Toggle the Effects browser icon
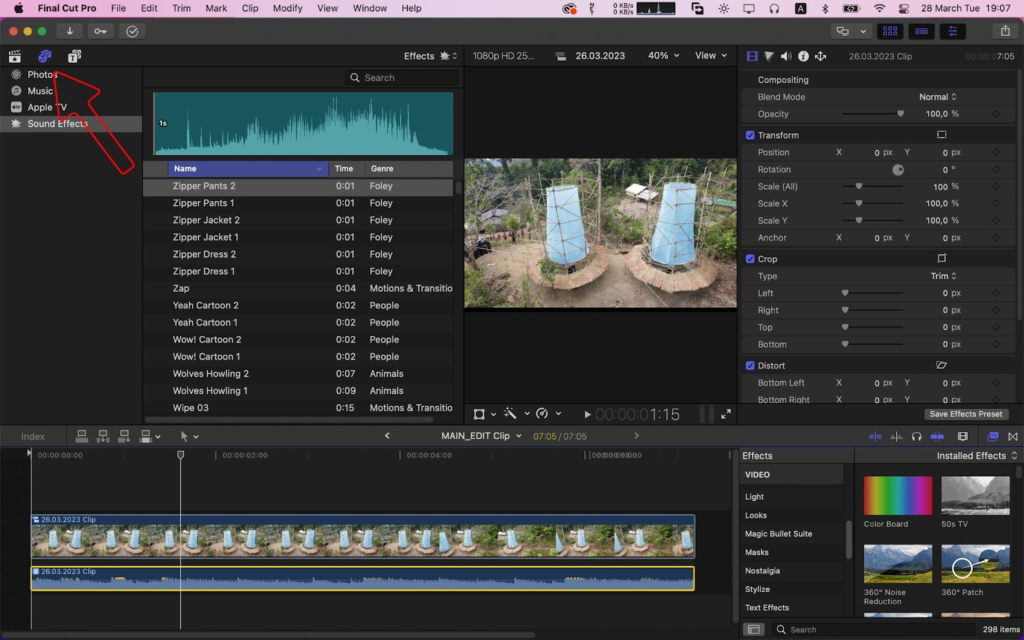Viewport: 1024px width, 640px height. (993, 436)
